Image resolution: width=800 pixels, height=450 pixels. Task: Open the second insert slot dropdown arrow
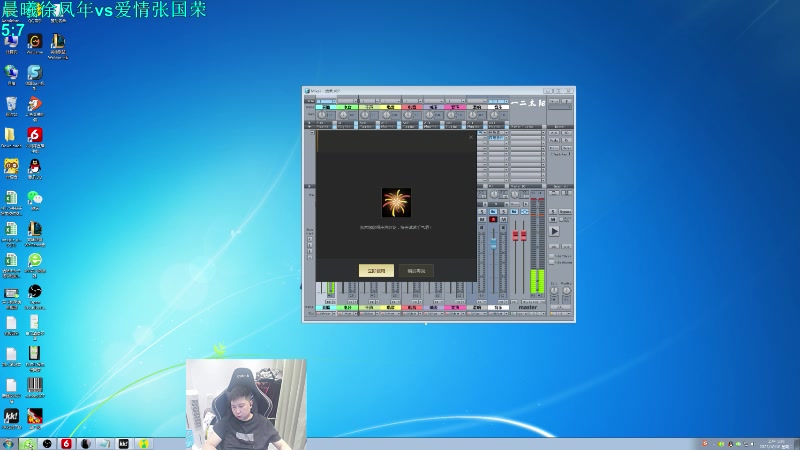(x=506, y=138)
